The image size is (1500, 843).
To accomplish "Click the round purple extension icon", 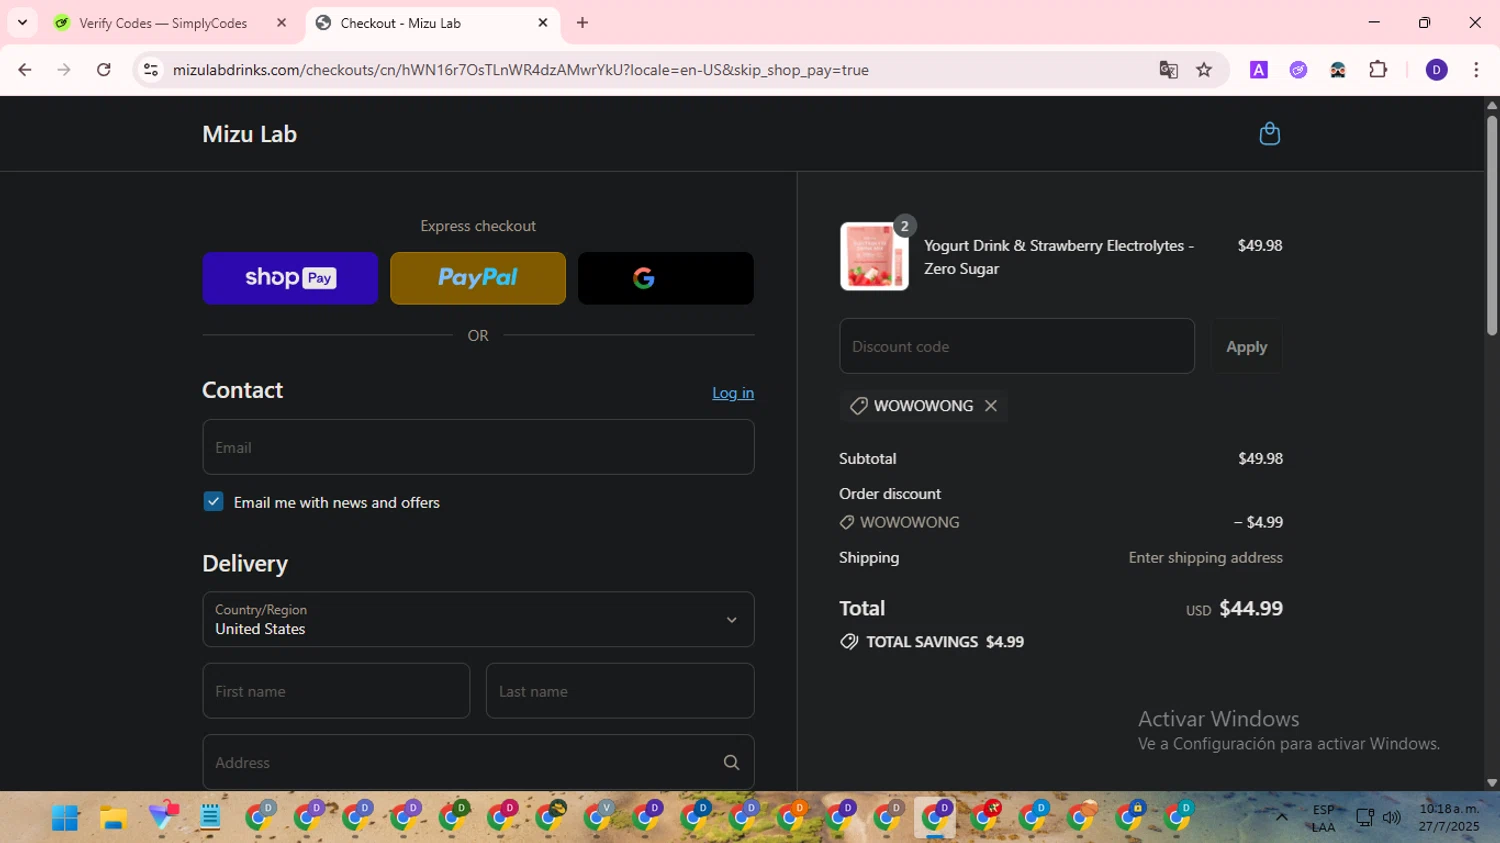I will [x=1298, y=70].
